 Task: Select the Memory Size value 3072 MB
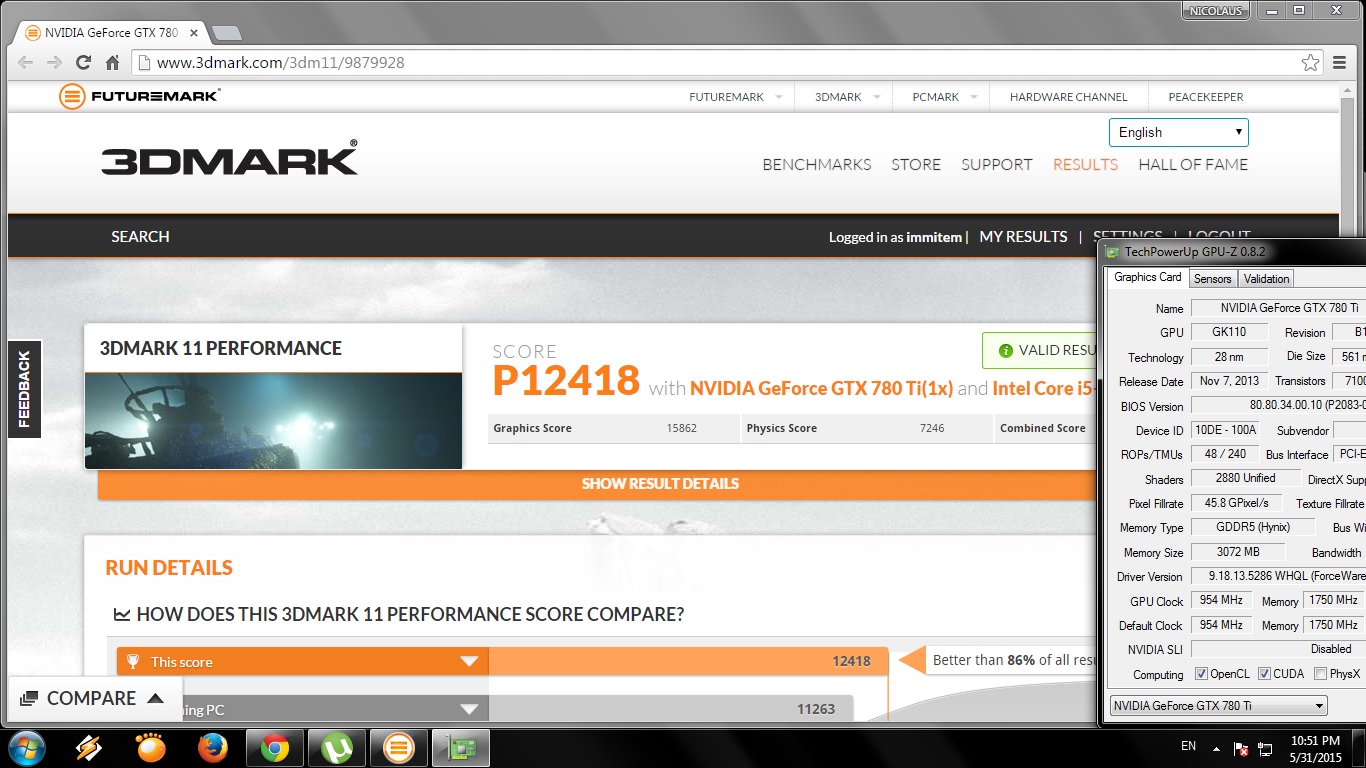(1237, 552)
